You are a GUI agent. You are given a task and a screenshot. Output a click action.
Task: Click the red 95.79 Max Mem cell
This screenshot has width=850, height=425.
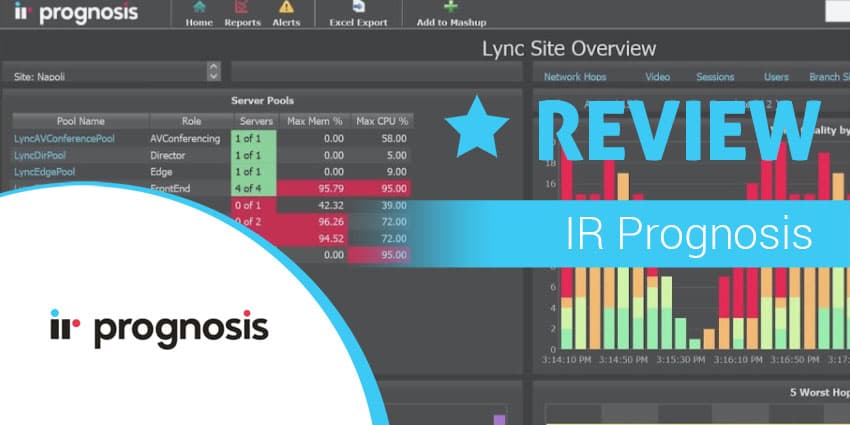[312, 189]
